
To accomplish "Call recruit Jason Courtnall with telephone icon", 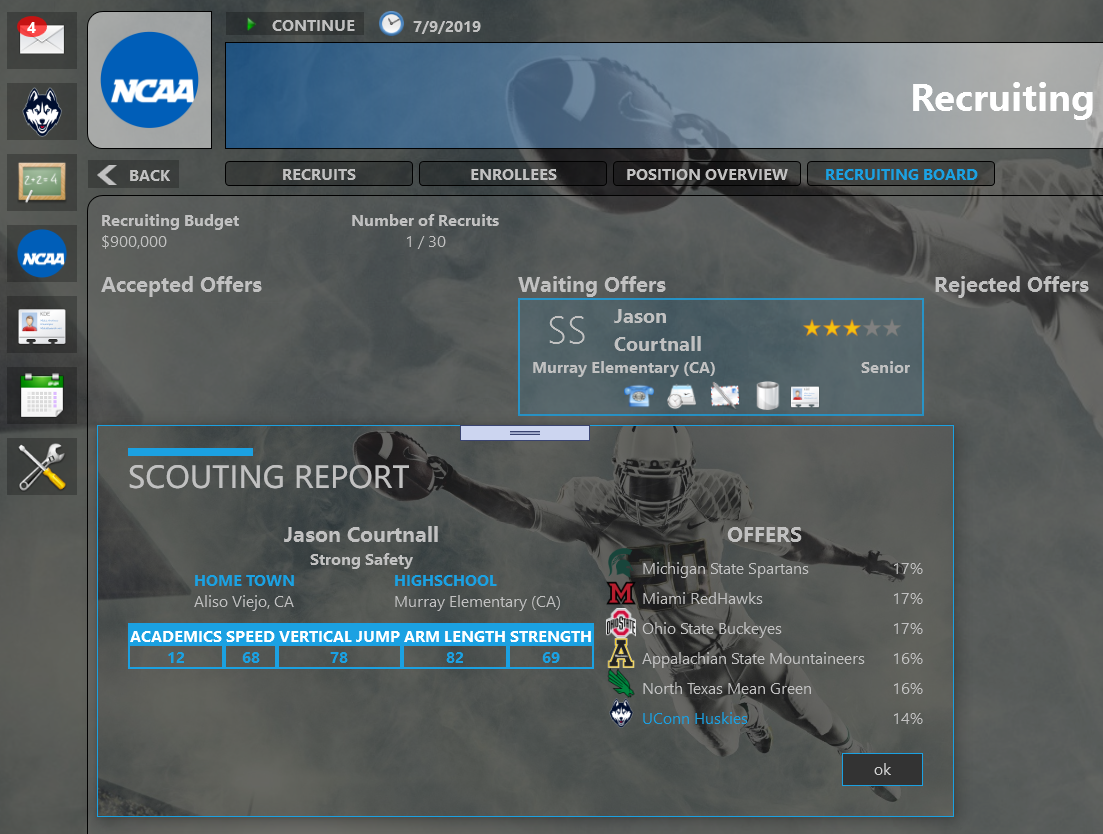I will click(639, 396).
